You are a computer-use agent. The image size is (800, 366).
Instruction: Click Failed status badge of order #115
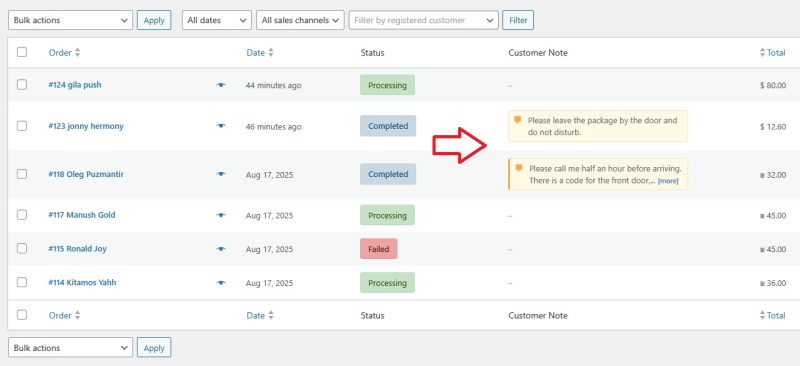pyautogui.click(x=379, y=249)
